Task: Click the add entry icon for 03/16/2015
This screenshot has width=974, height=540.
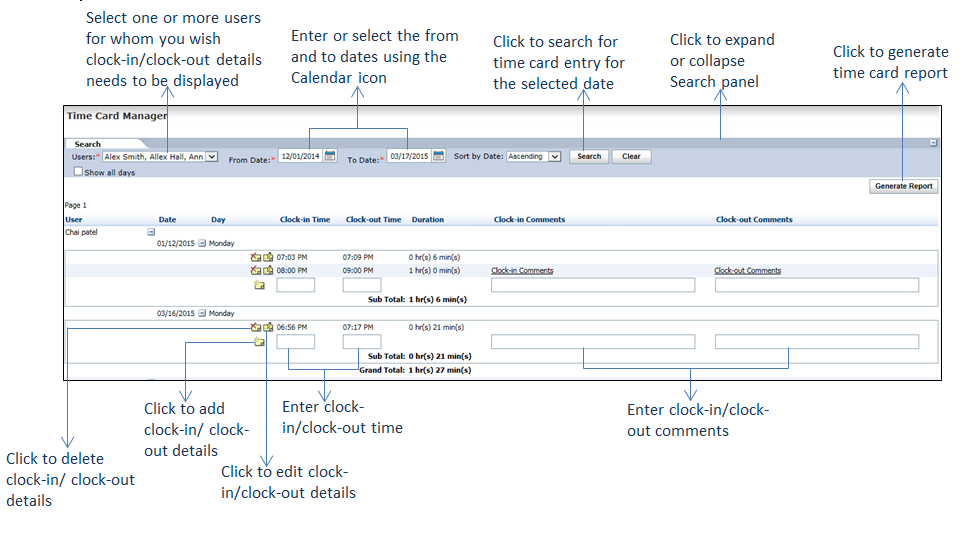Action: click(259, 342)
